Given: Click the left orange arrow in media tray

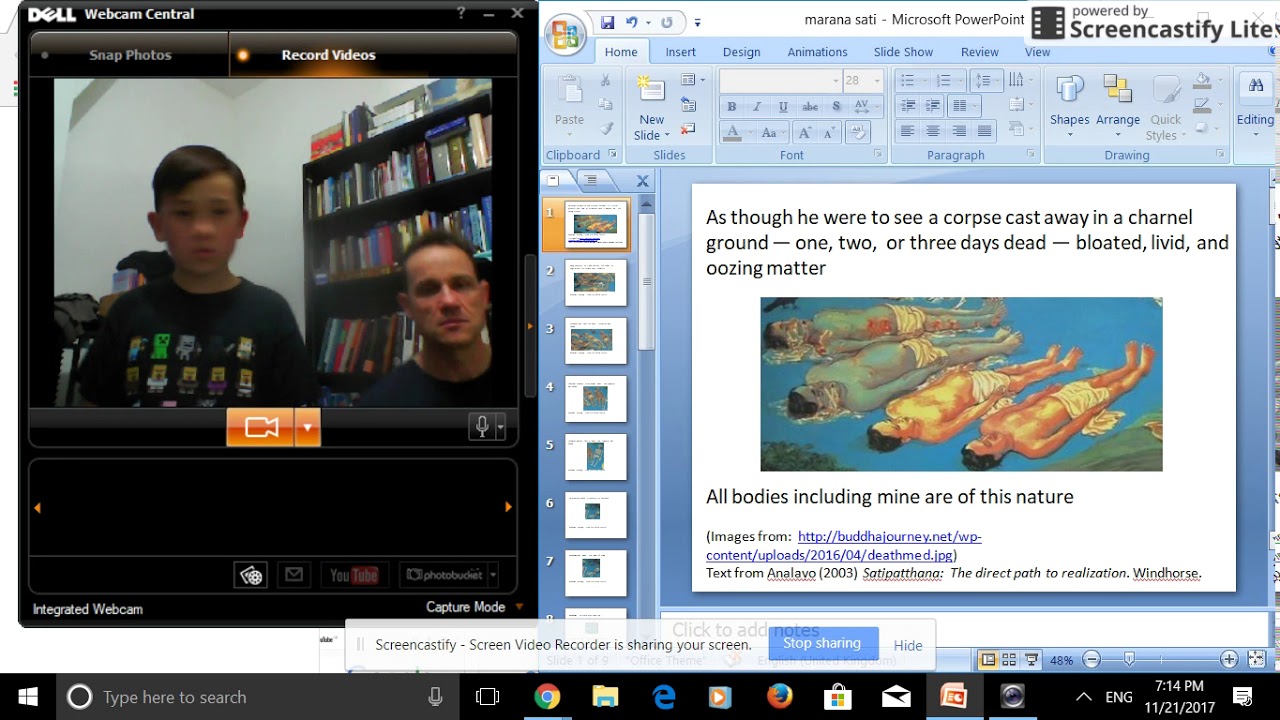Looking at the screenshot, I should tap(37, 507).
